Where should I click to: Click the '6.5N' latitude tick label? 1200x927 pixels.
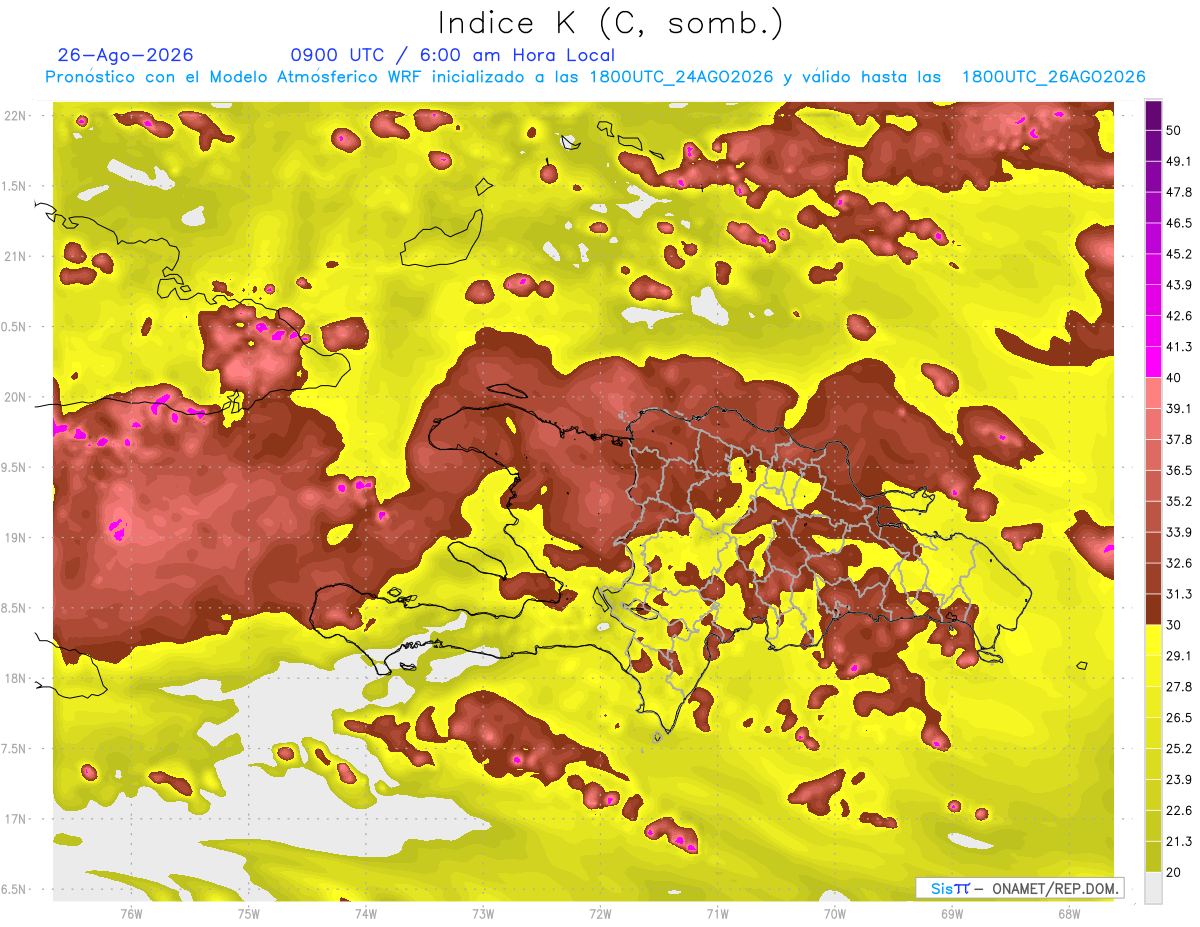(x=15, y=890)
